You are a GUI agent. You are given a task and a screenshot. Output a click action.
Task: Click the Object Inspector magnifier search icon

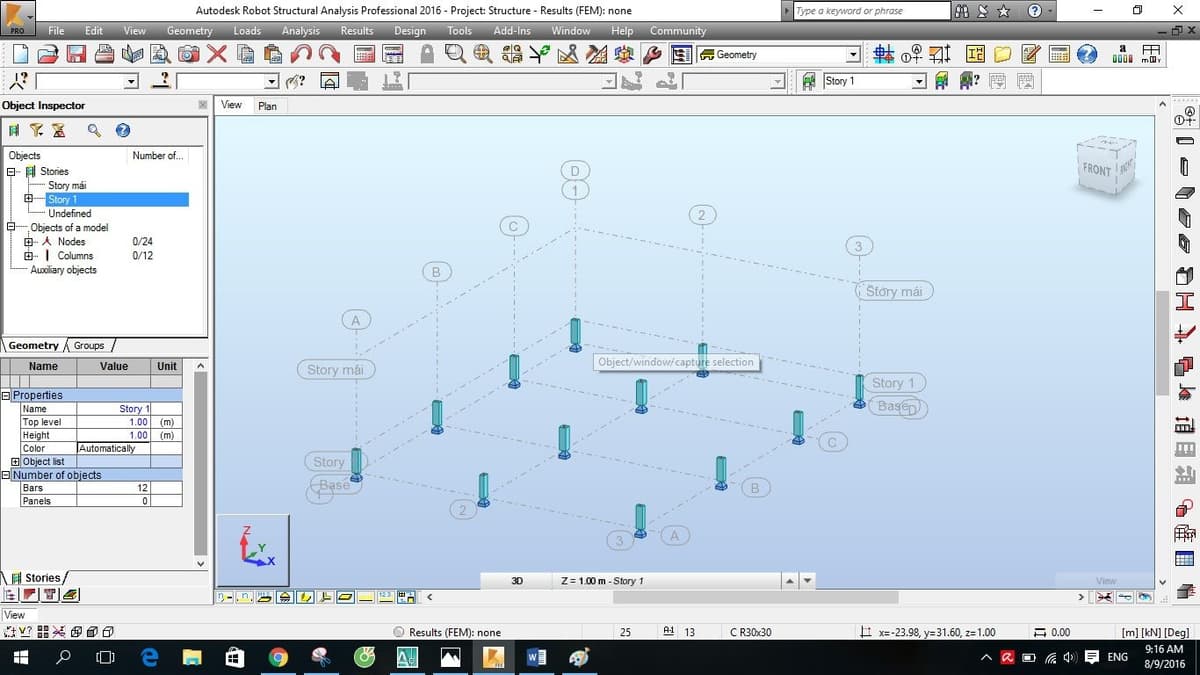[94, 130]
